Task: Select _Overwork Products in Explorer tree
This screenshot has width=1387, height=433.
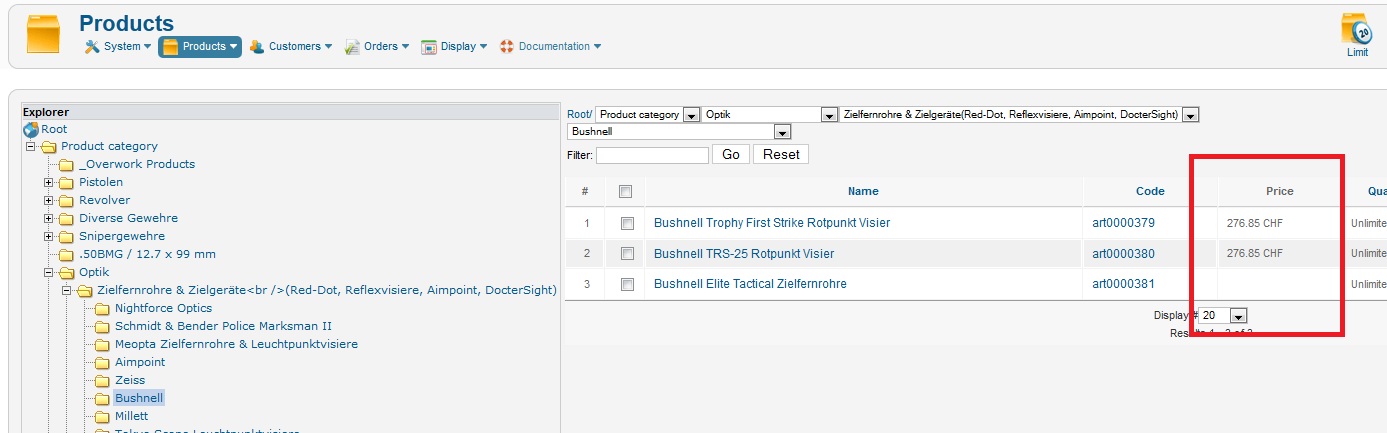Action: (x=137, y=164)
